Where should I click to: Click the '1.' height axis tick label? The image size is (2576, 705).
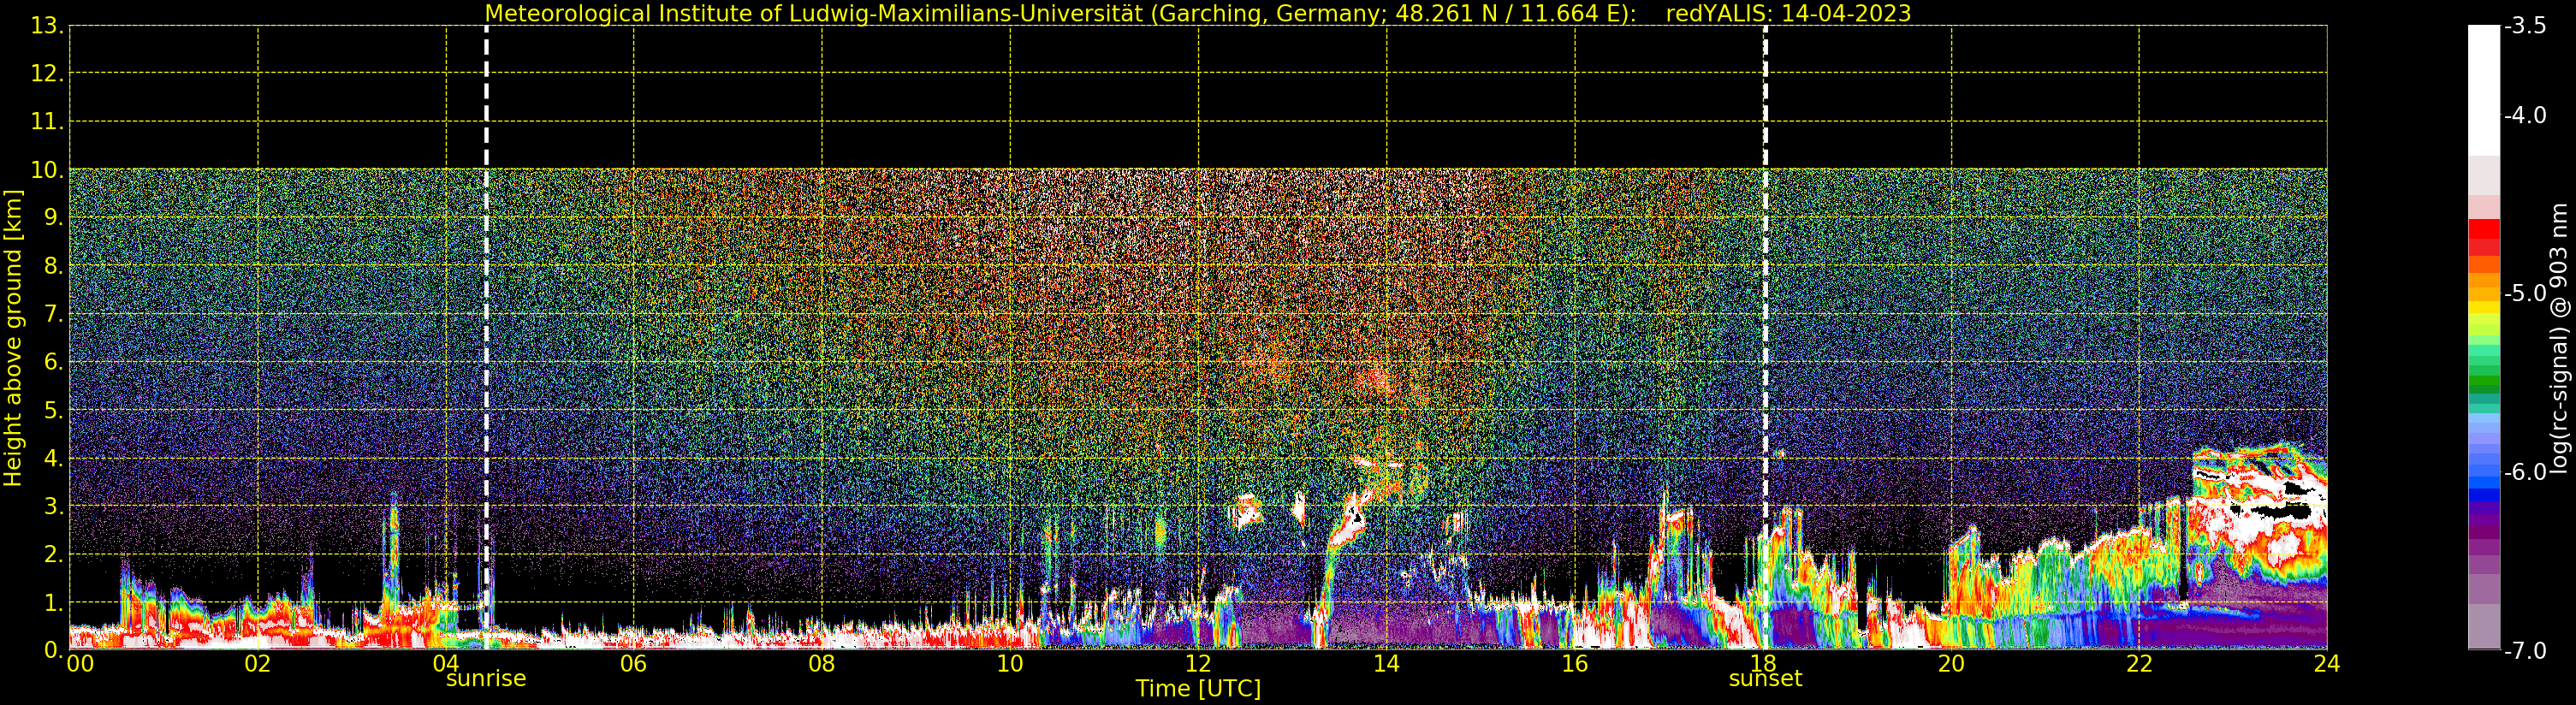pos(53,602)
